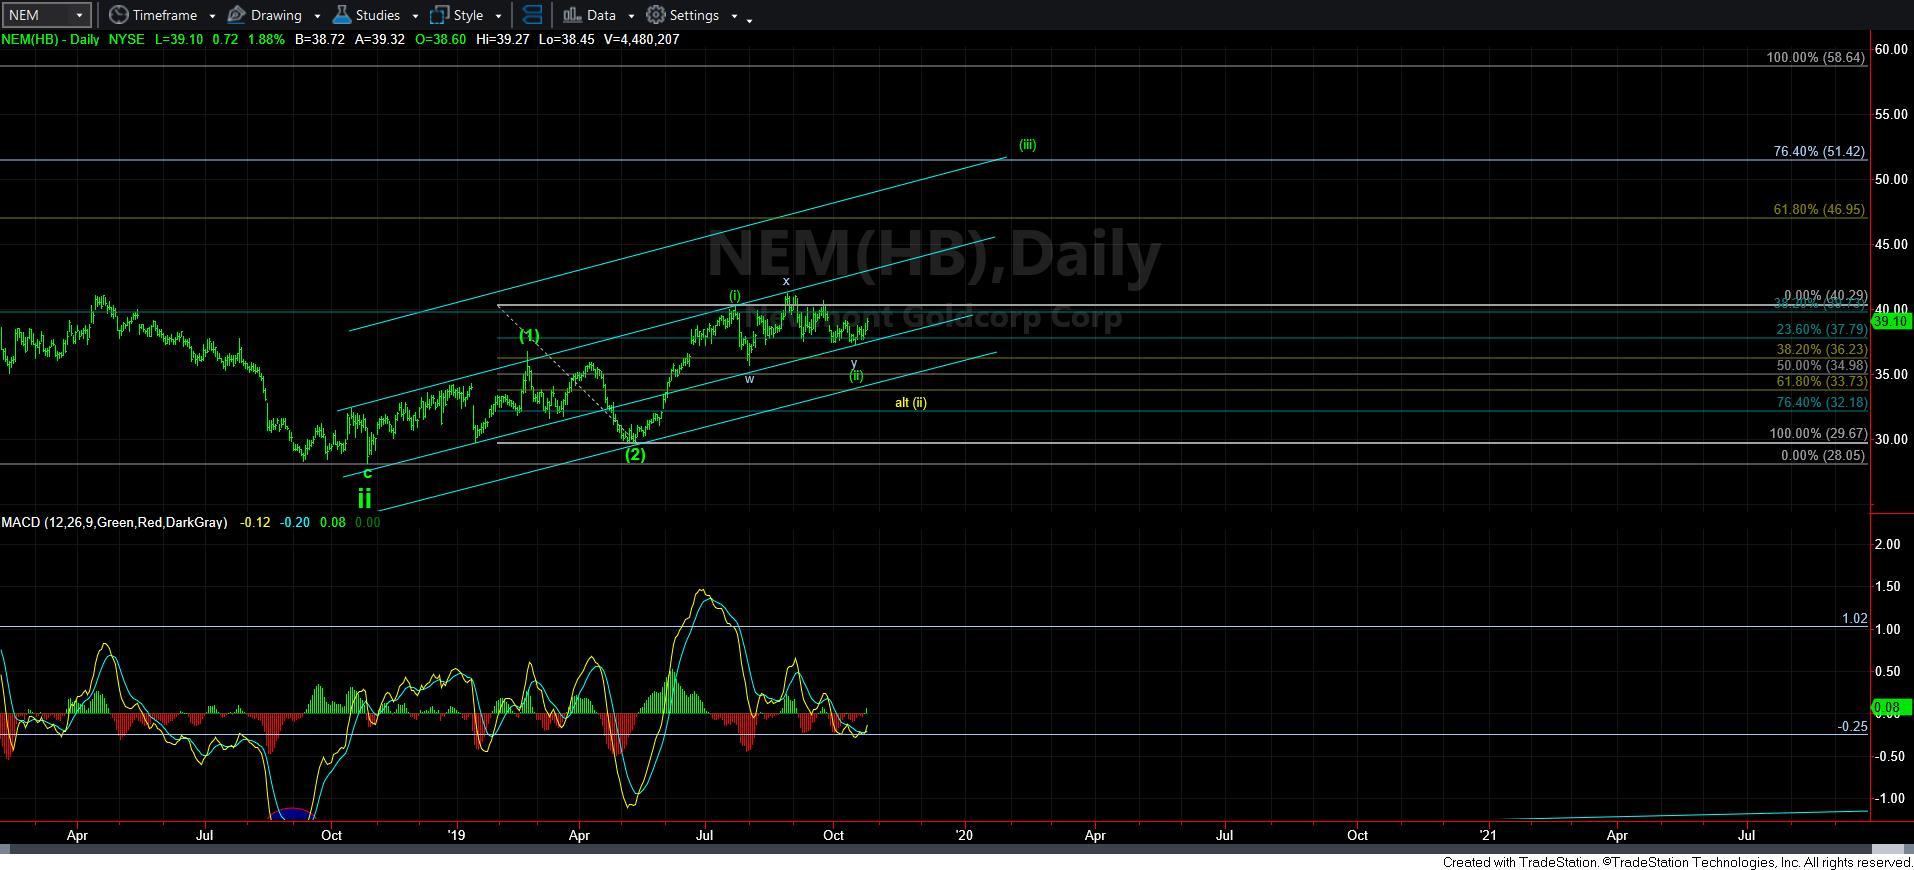
Task: Click the Data bar chart icon
Action: coord(572,15)
